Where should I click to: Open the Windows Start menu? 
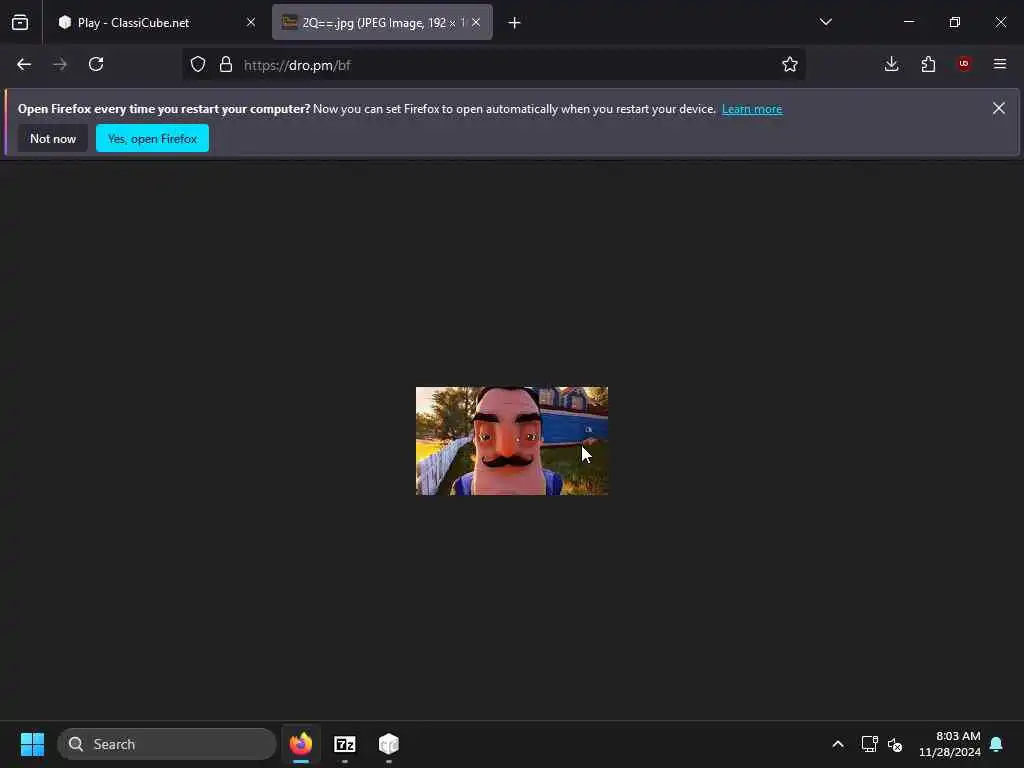tap(32, 744)
